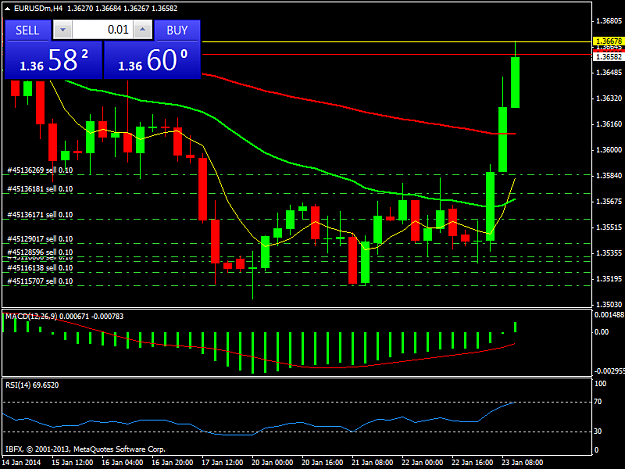625x469 pixels.
Task: Collapse the one-click trading panel triangle
Action: click(7, 8)
